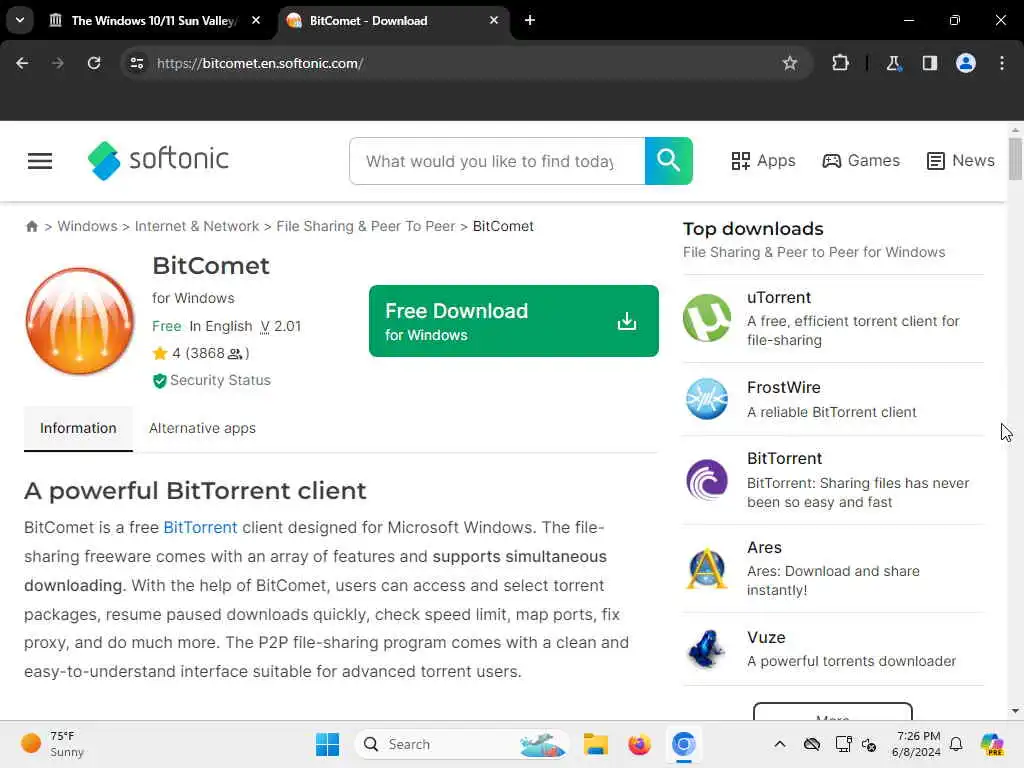
Task: Launch Firefox from the taskbar
Action: click(639, 744)
